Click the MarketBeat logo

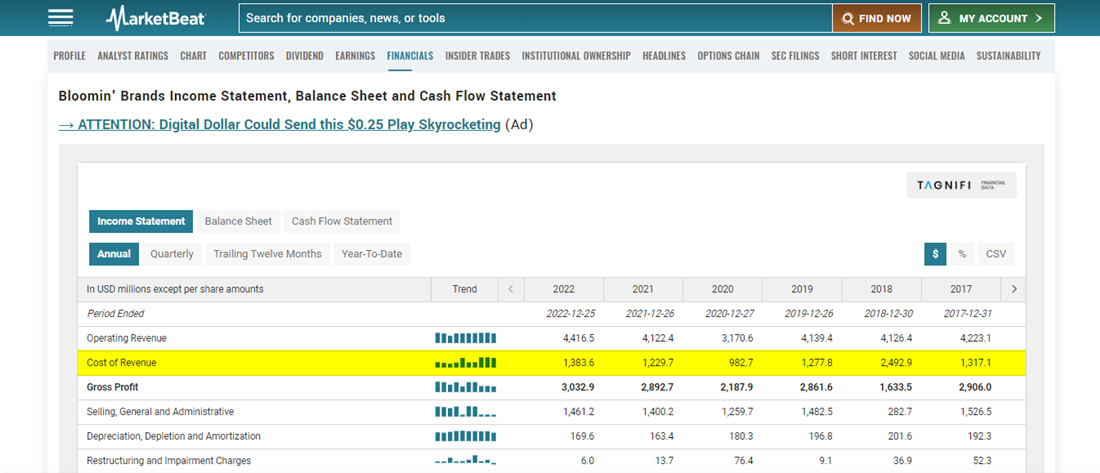[155, 18]
